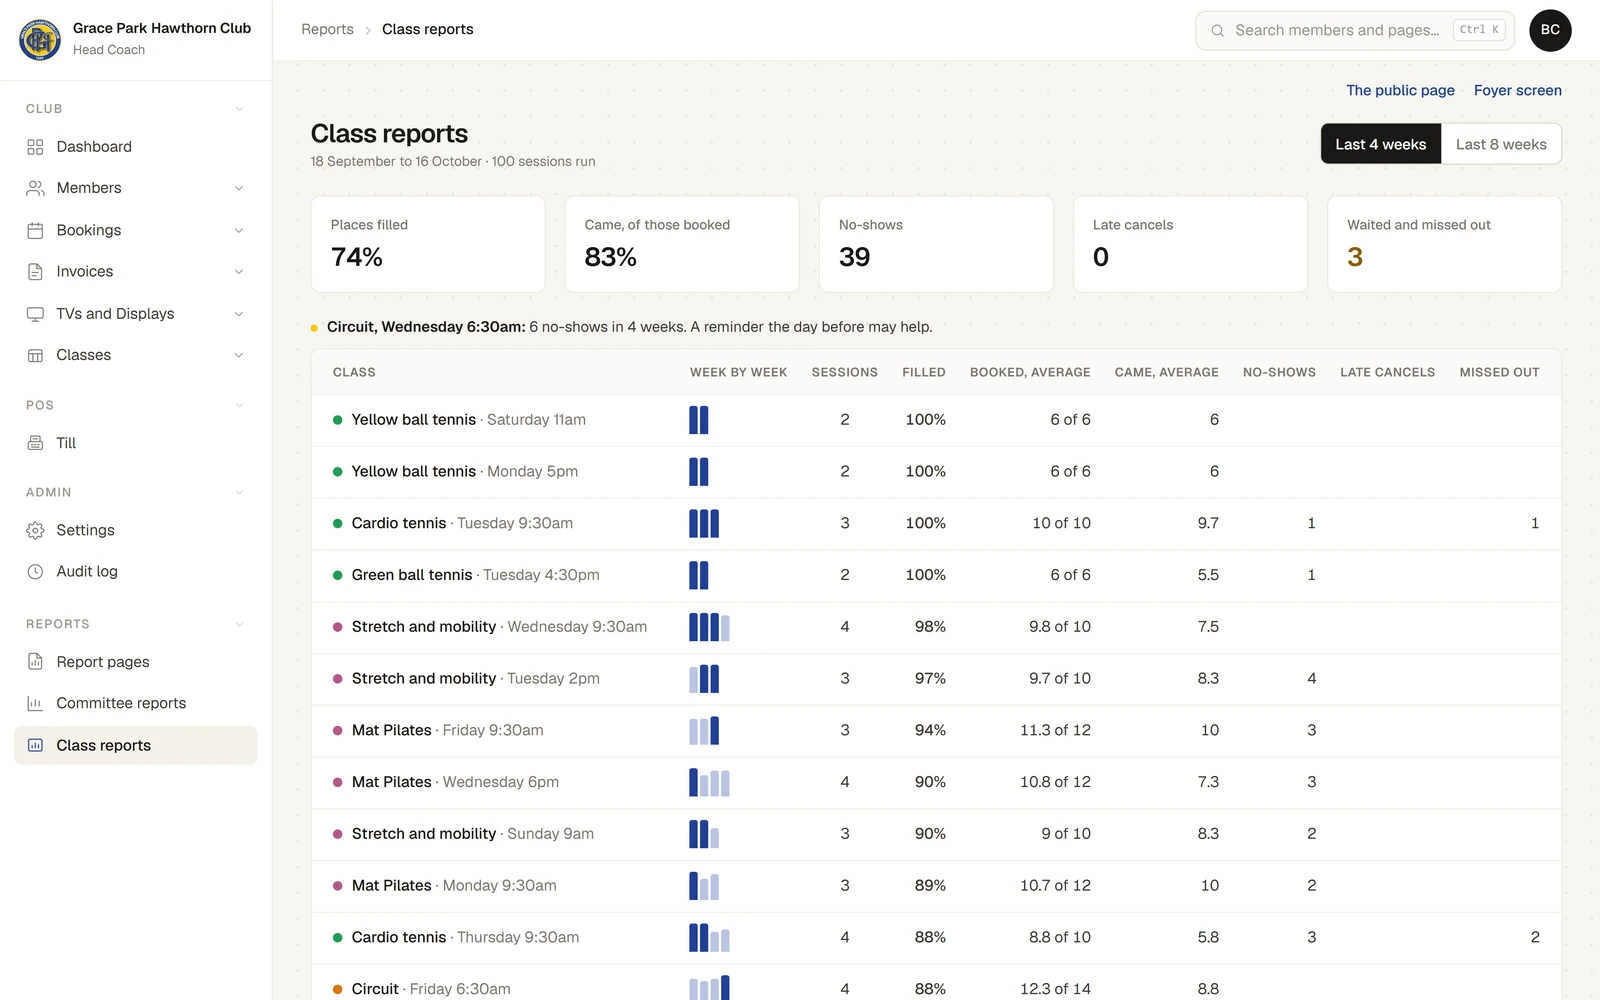Go to Report pages
This screenshot has width=1600, height=1000.
(136, 662)
